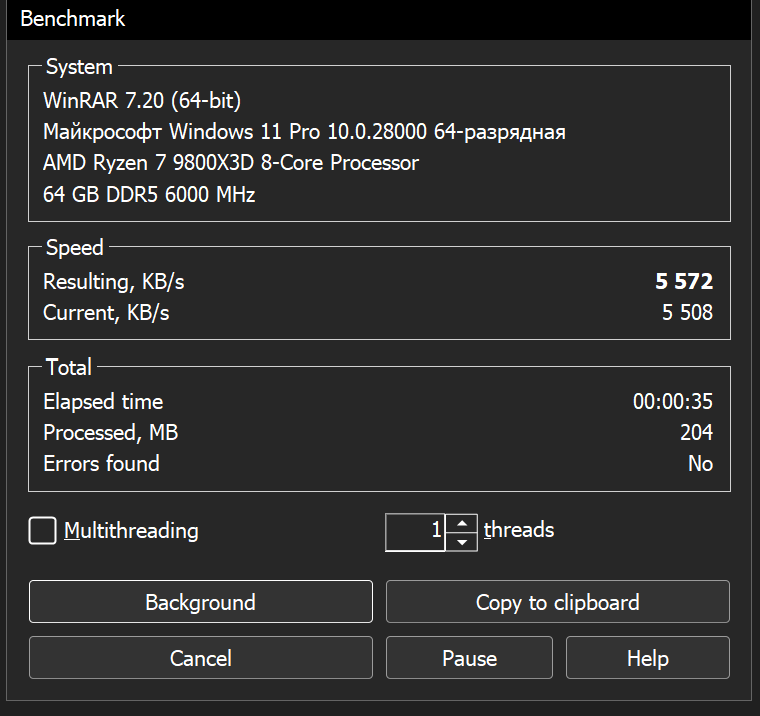Click the Errors found label
The height and width of the screenshot is (716, 760).
[101, 463]
